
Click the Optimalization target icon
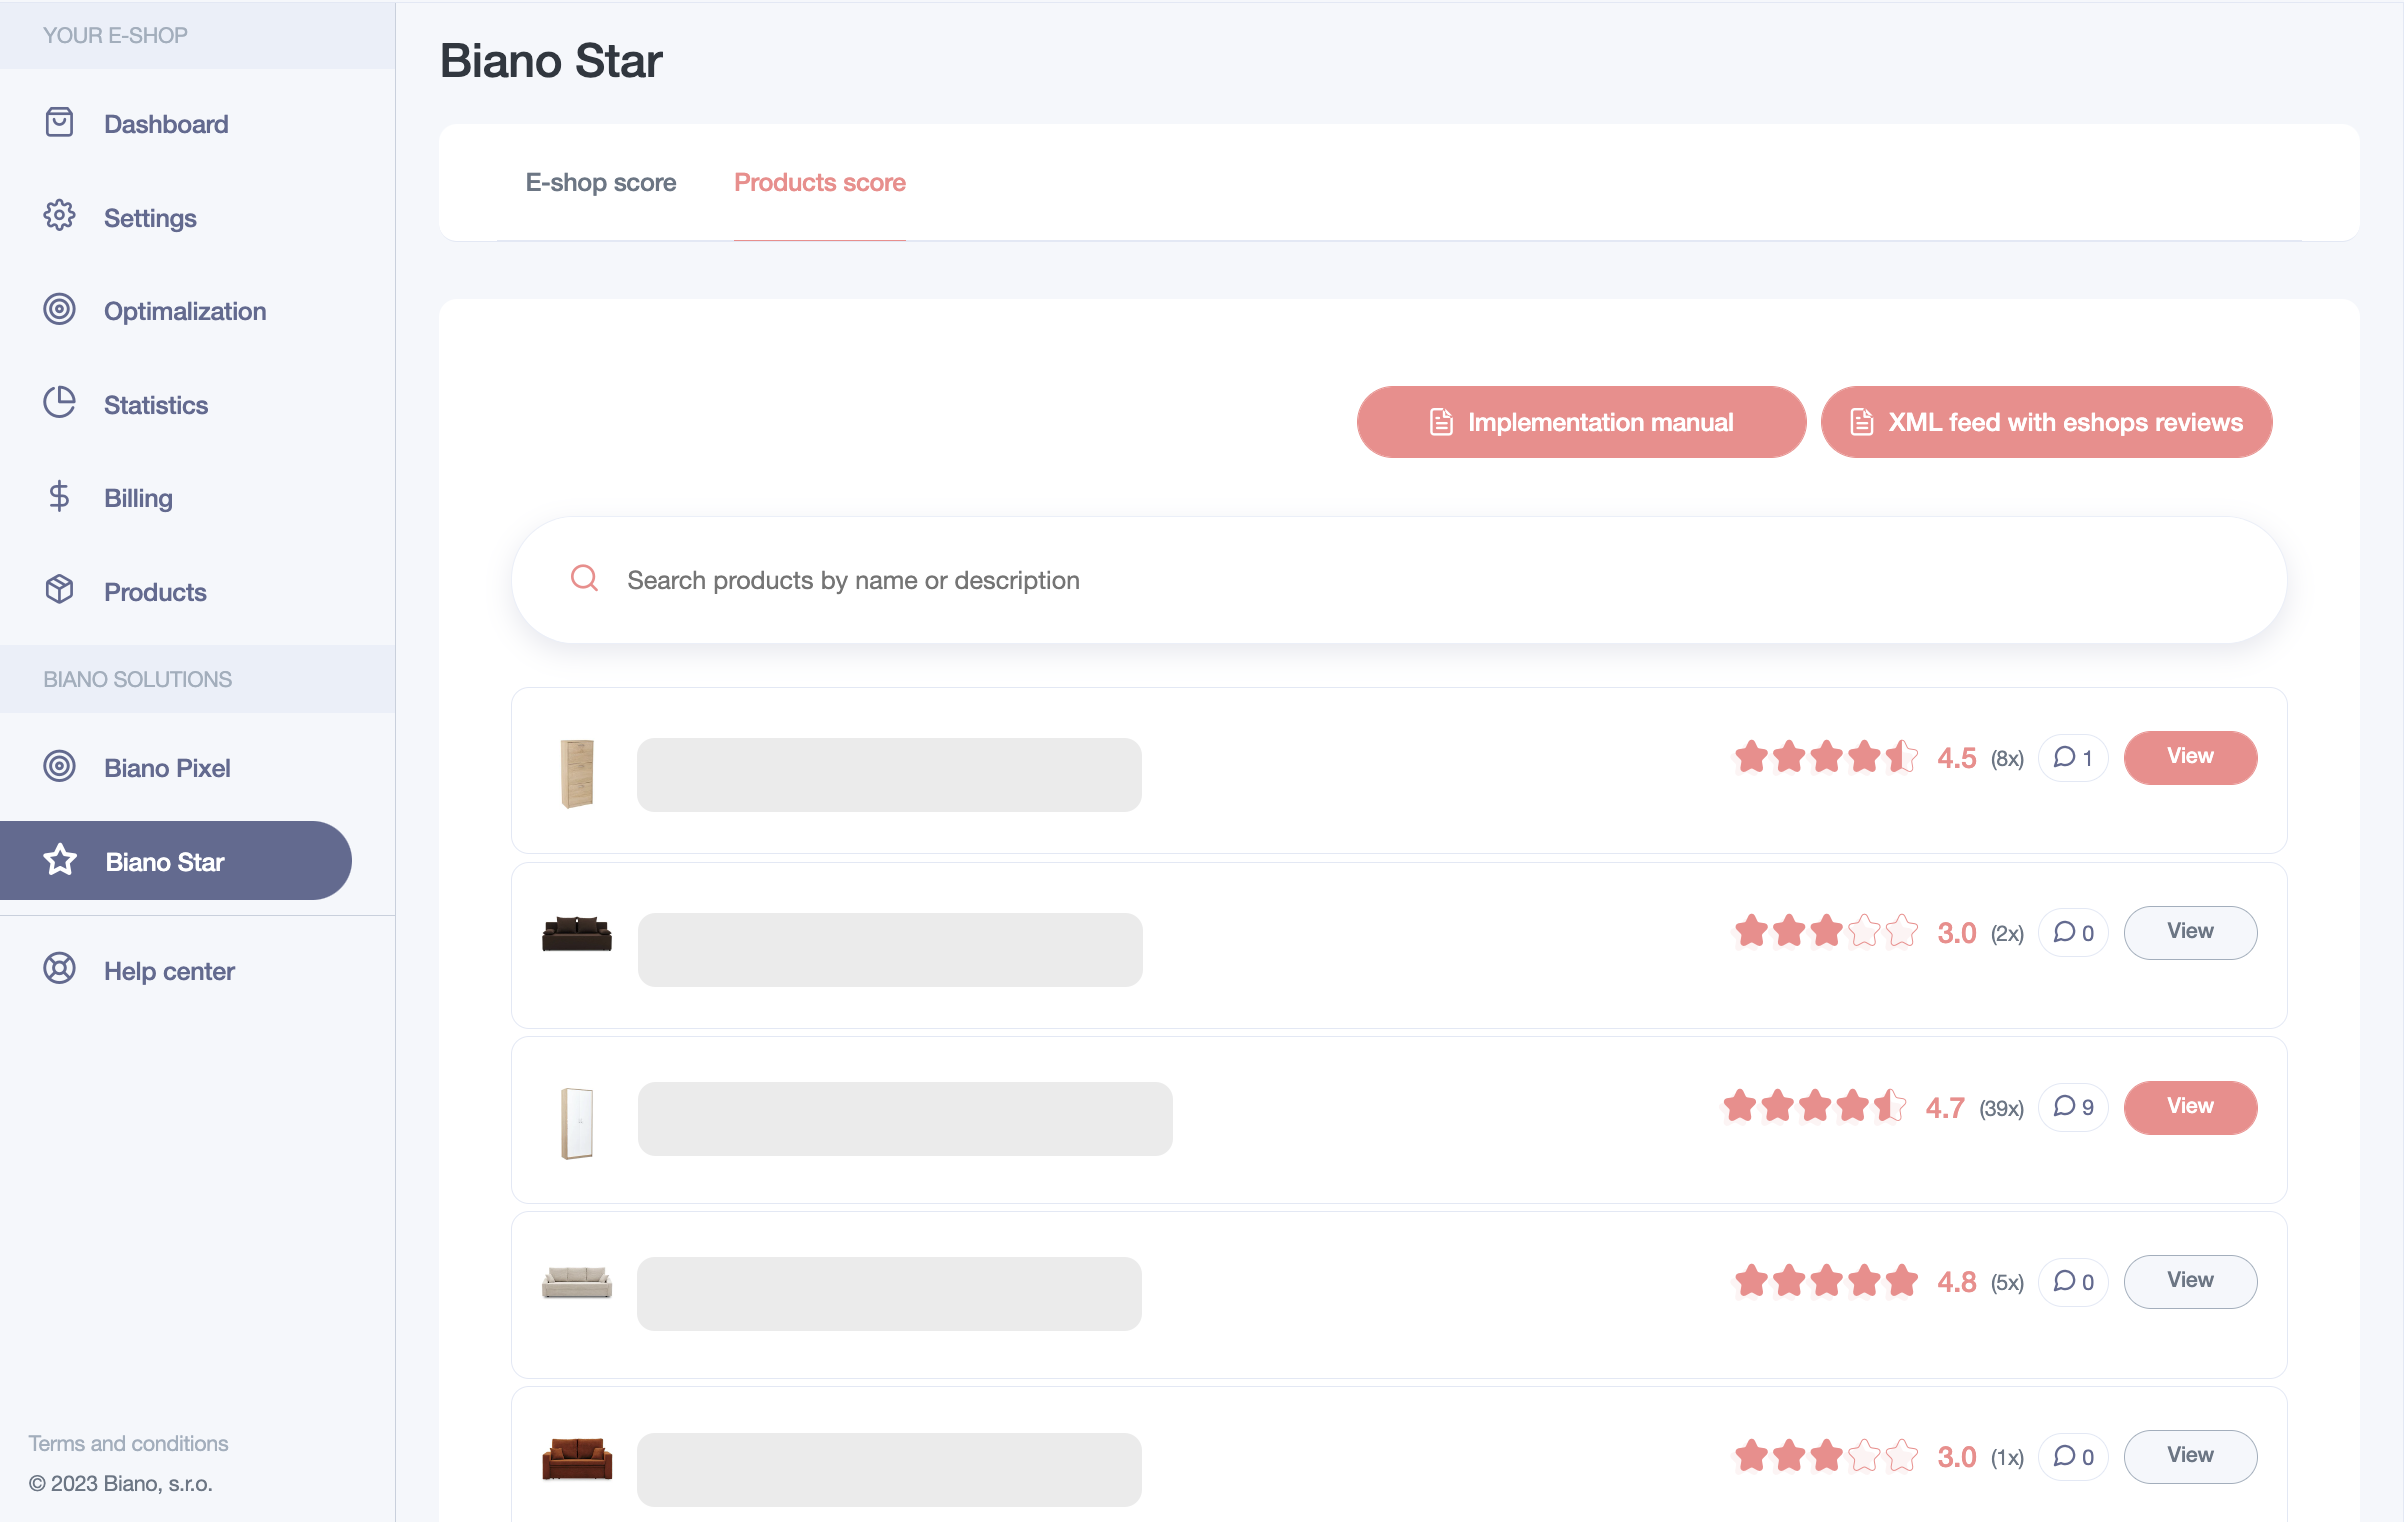coord(59,310)
